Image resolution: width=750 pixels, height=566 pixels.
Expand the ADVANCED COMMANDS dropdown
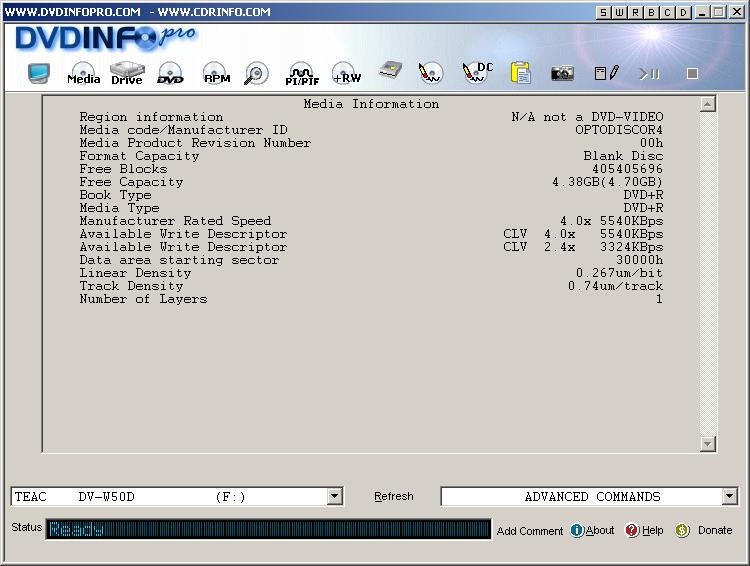point(729,496)
